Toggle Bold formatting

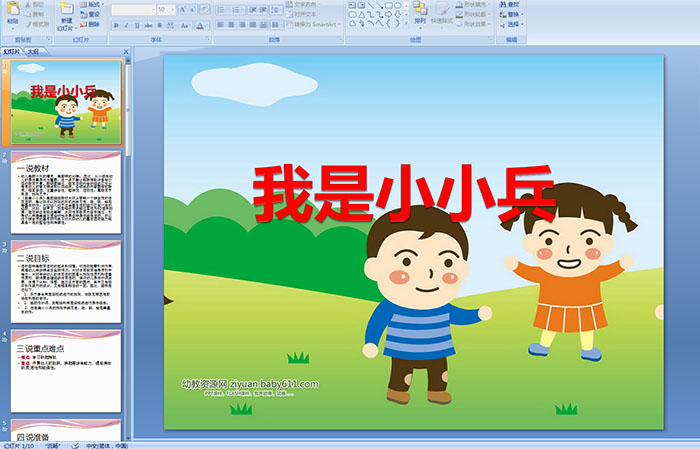(x=116, y=25)
